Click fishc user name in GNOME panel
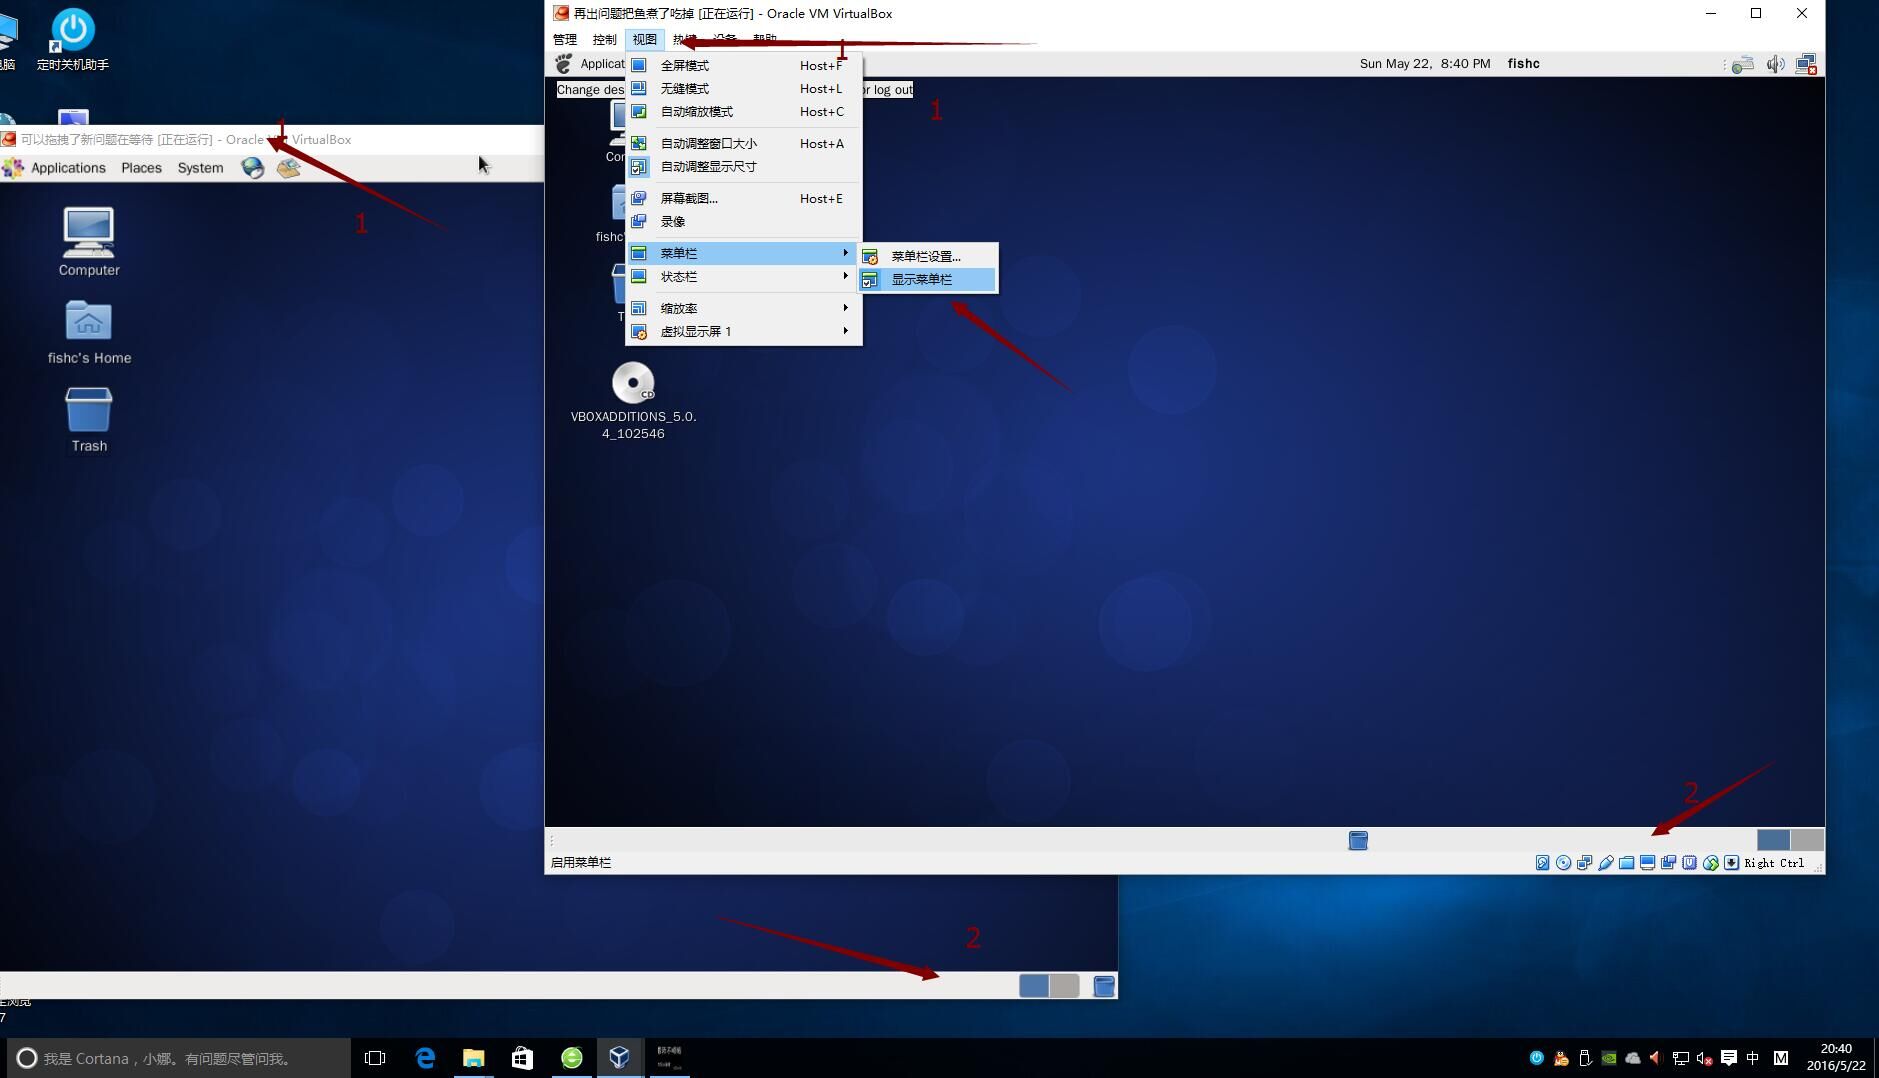The width and height of the screenshot is (1879, 1078). (x=1523, y=63)
